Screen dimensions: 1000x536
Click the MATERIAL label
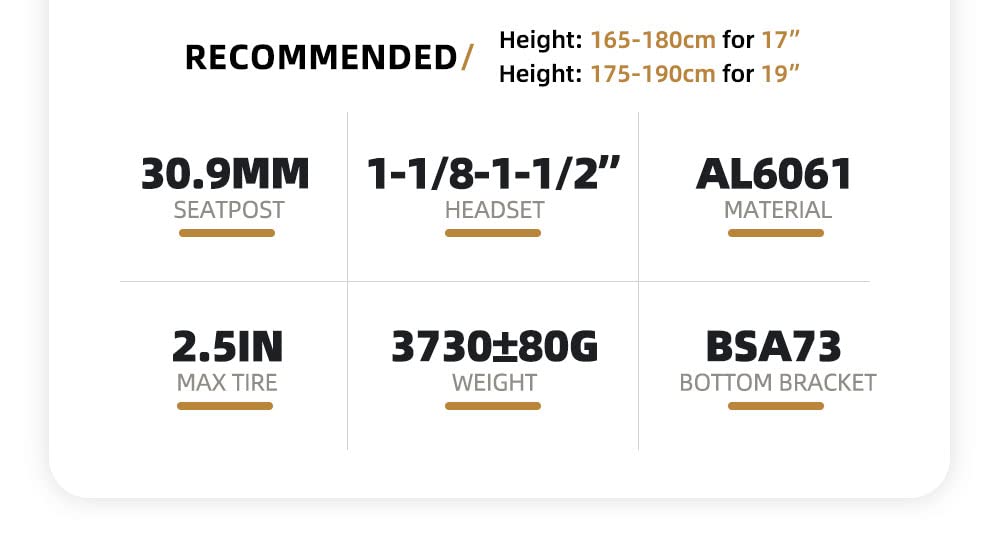tap(777, 210)
